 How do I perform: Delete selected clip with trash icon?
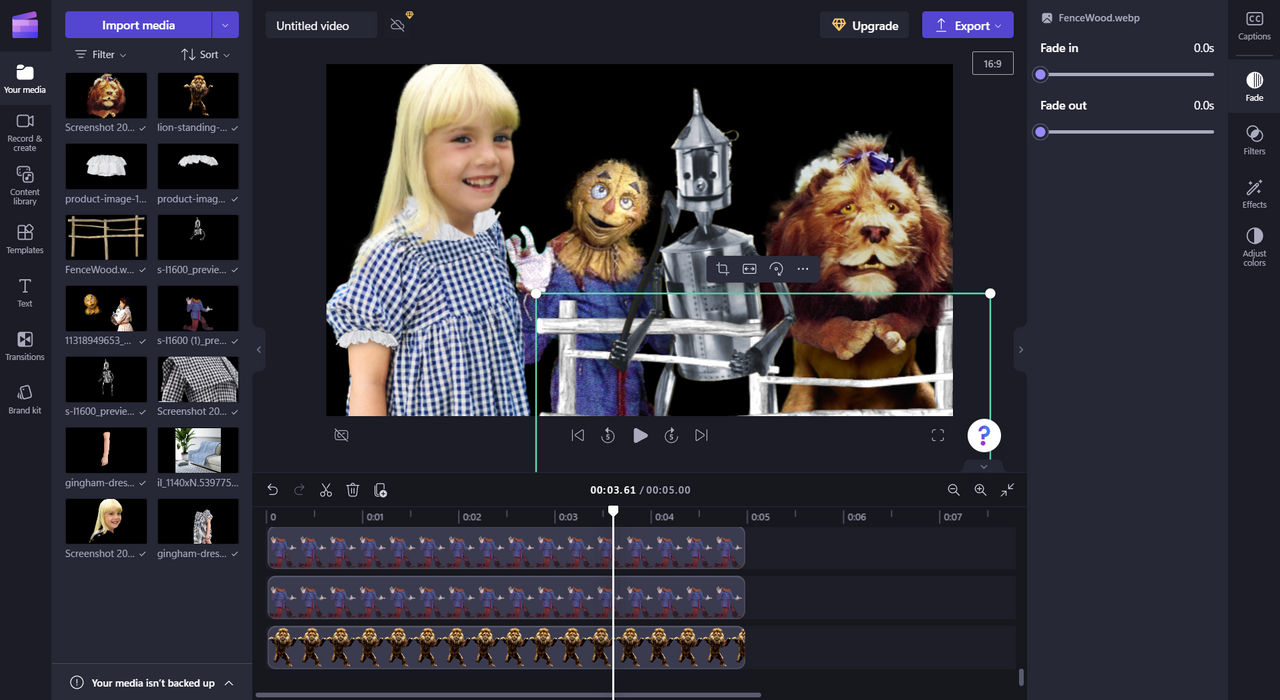[x=353, y=490]
